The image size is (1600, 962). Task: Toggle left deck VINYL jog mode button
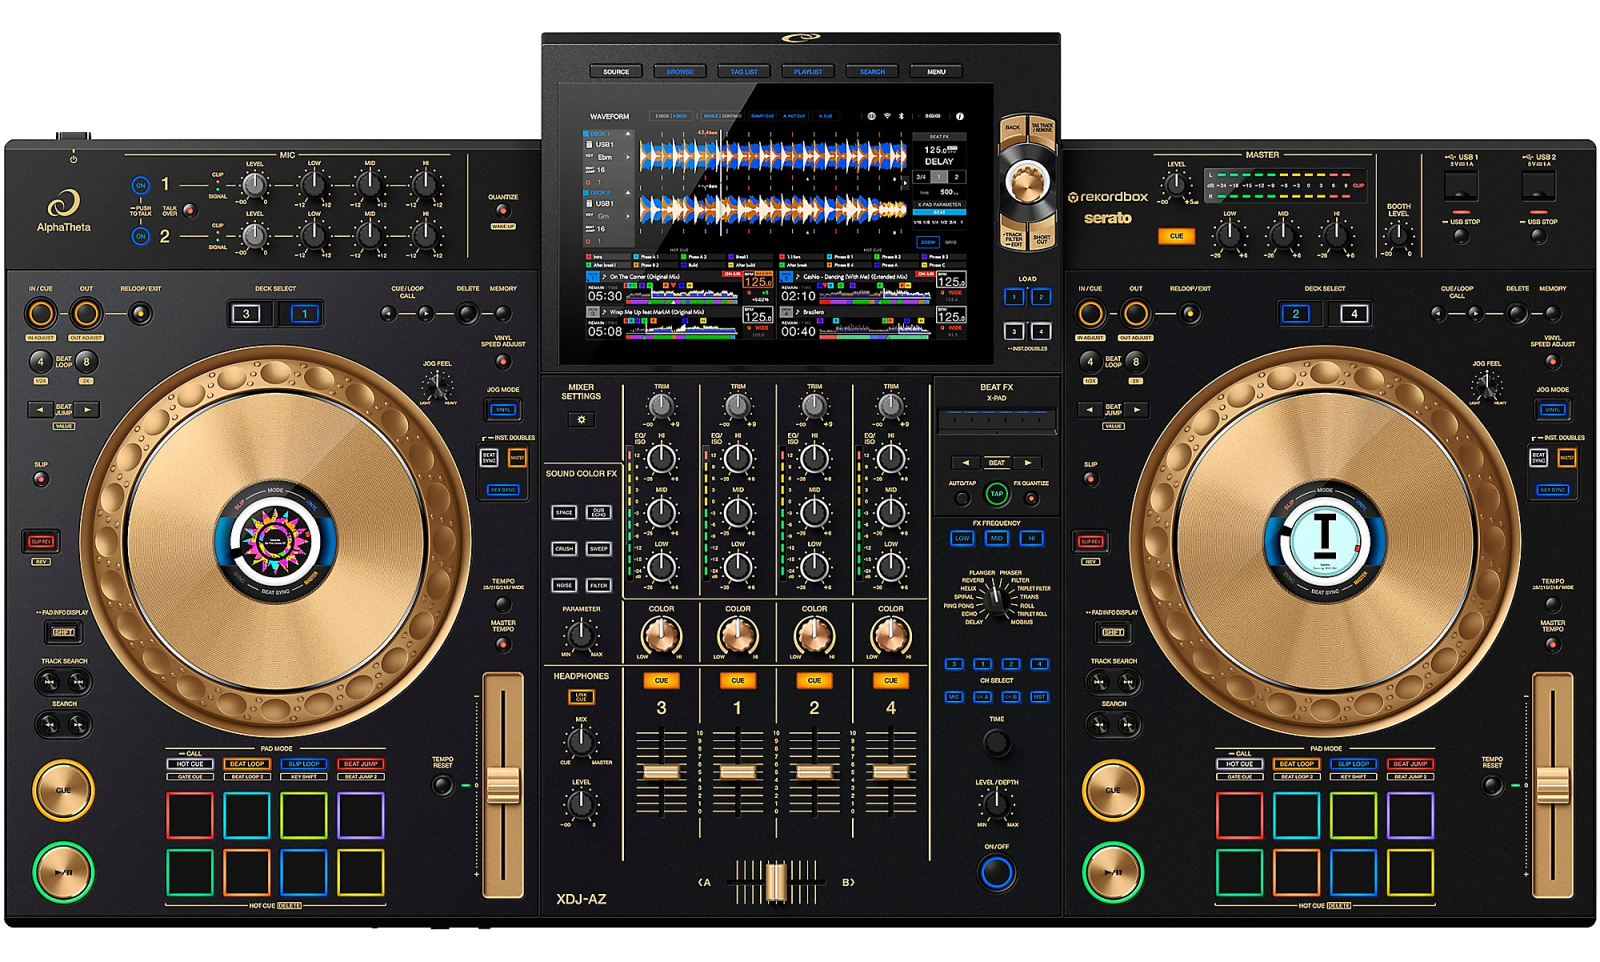point(503,409)
